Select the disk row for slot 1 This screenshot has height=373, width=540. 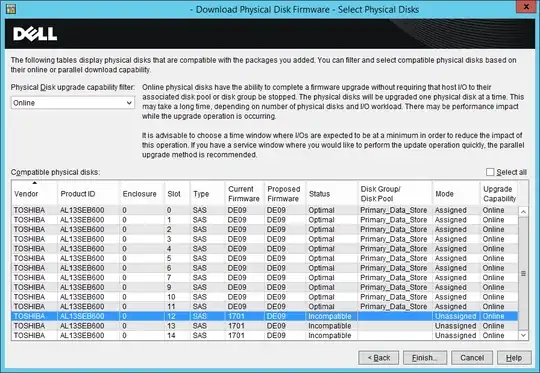coord(265,220)
